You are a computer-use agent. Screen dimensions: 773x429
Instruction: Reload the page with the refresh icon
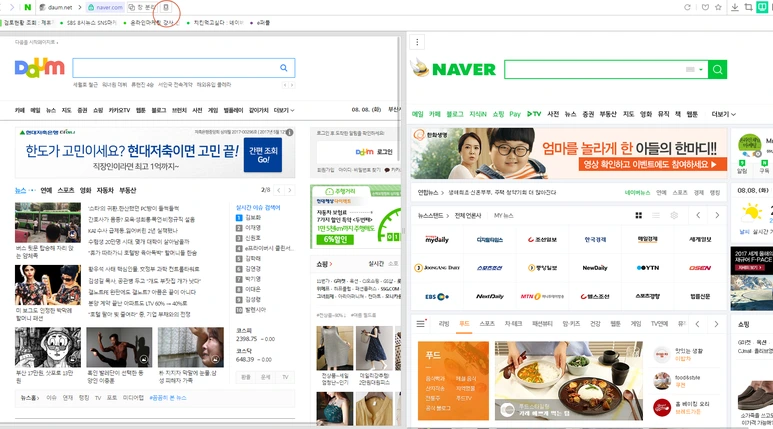coord(687,7)
